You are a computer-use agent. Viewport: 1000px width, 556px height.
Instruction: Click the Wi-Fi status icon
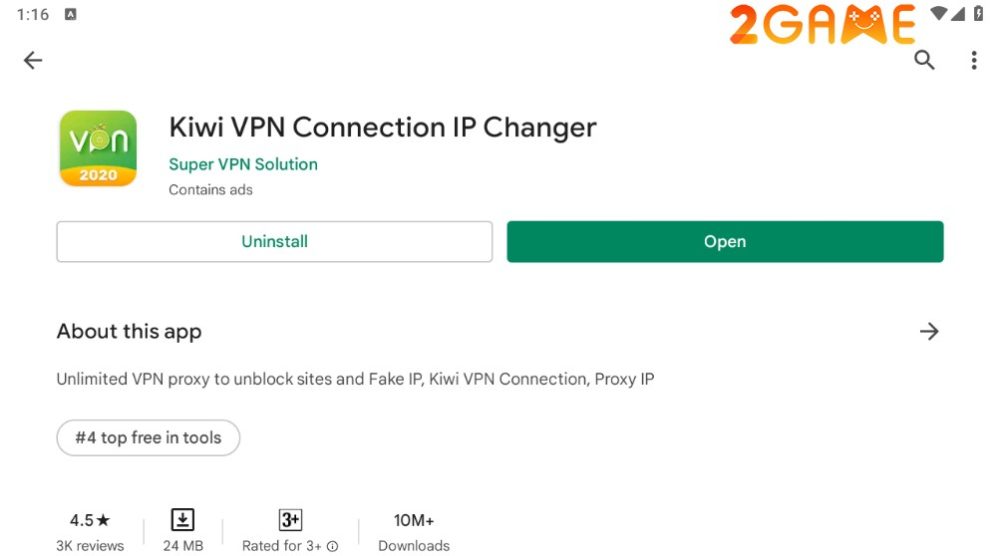pyautogui.click(x=938, y=14)
